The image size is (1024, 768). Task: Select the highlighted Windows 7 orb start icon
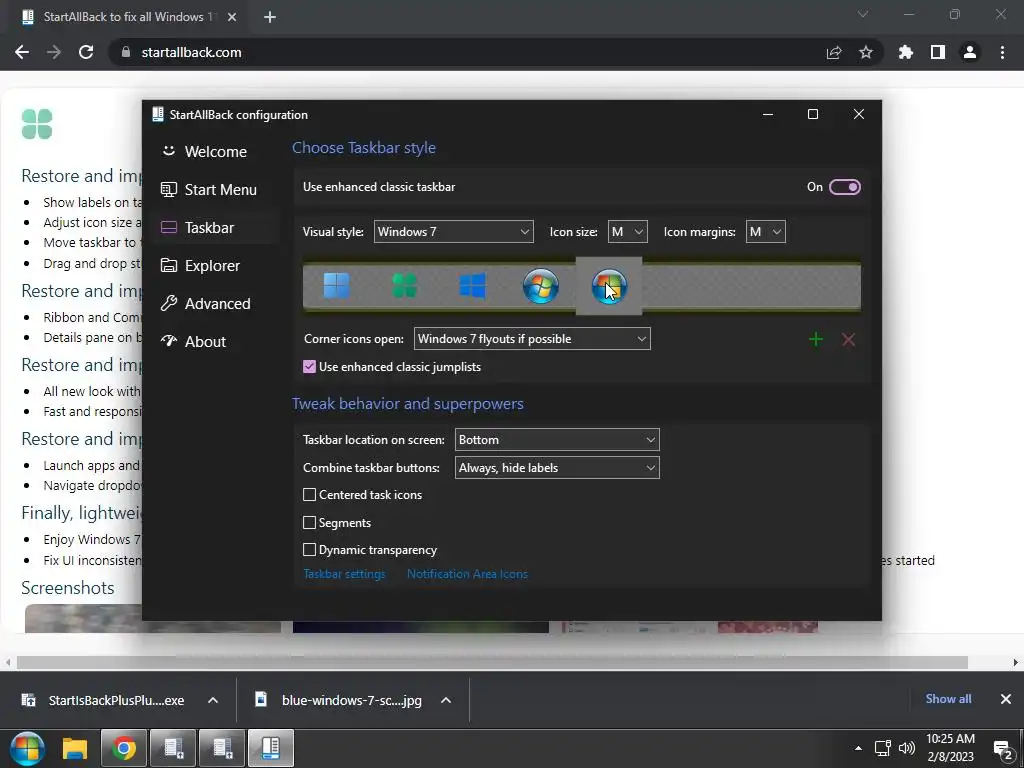tap(609, 286)
